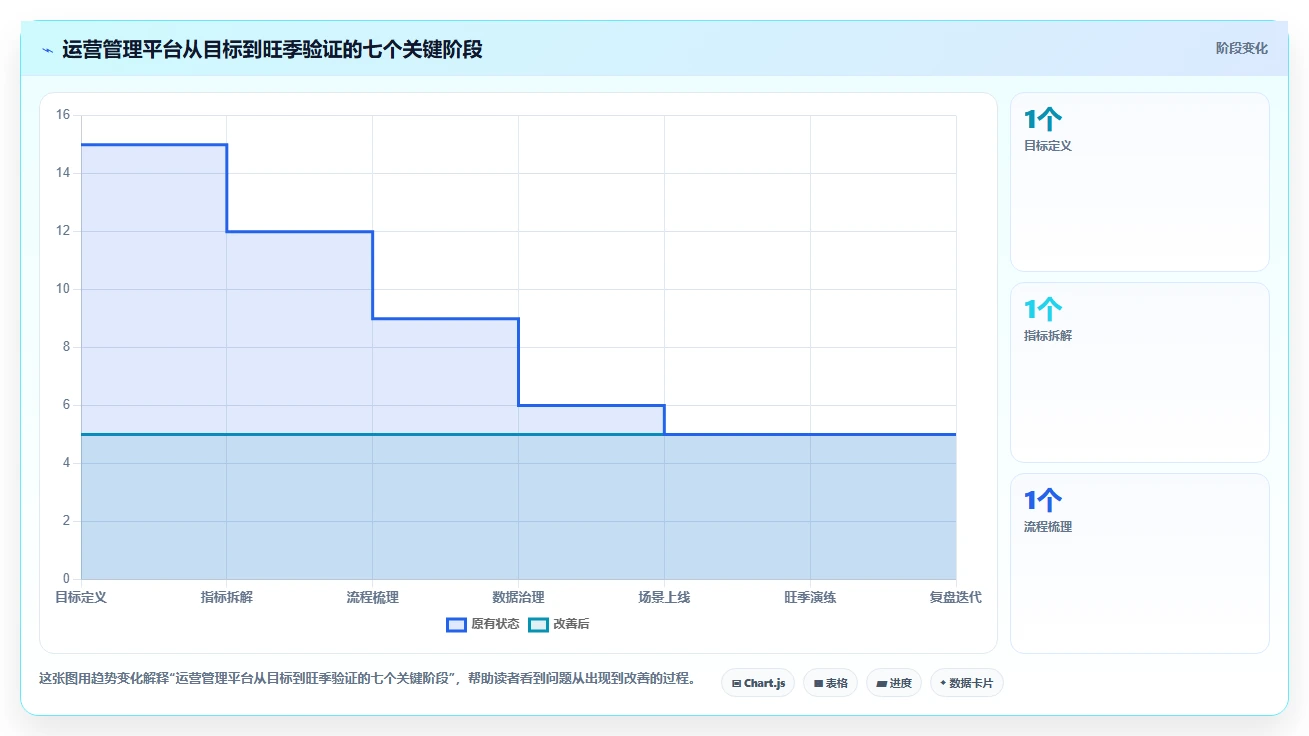
Task: Click the blue 原有状态 legend color box
Action: (456, 624)
